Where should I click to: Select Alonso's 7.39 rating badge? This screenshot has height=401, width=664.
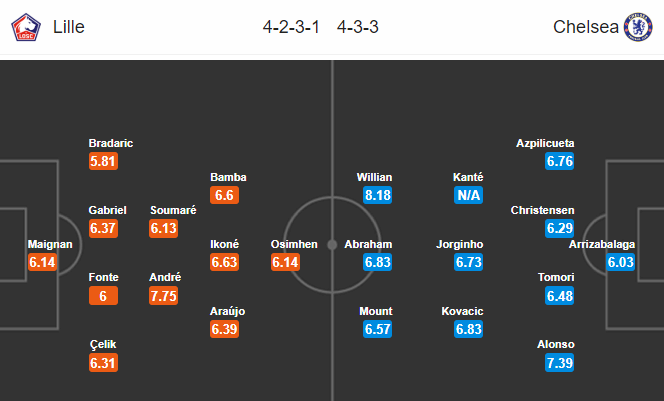[x=559, y=363]
